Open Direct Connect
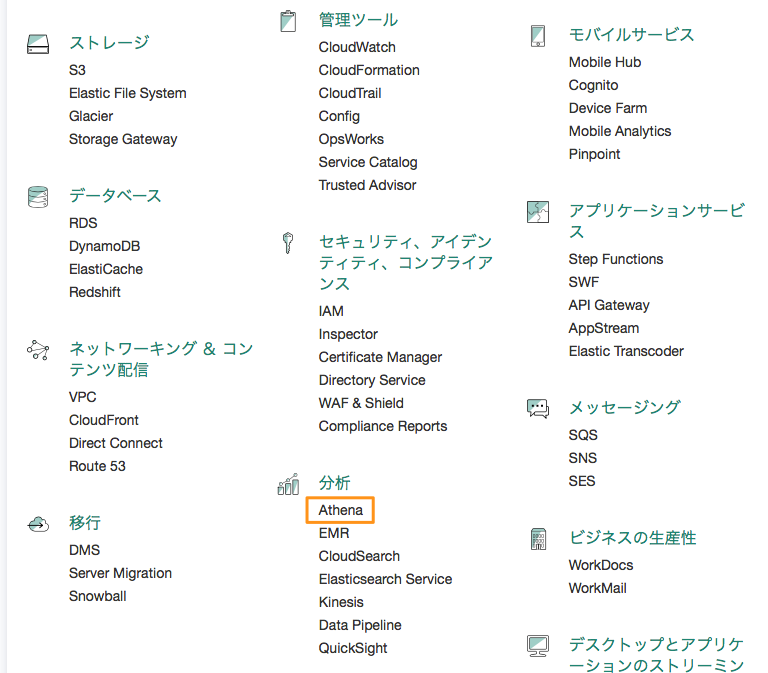This screenshot has height=673, width=768. tap(116, 443)
